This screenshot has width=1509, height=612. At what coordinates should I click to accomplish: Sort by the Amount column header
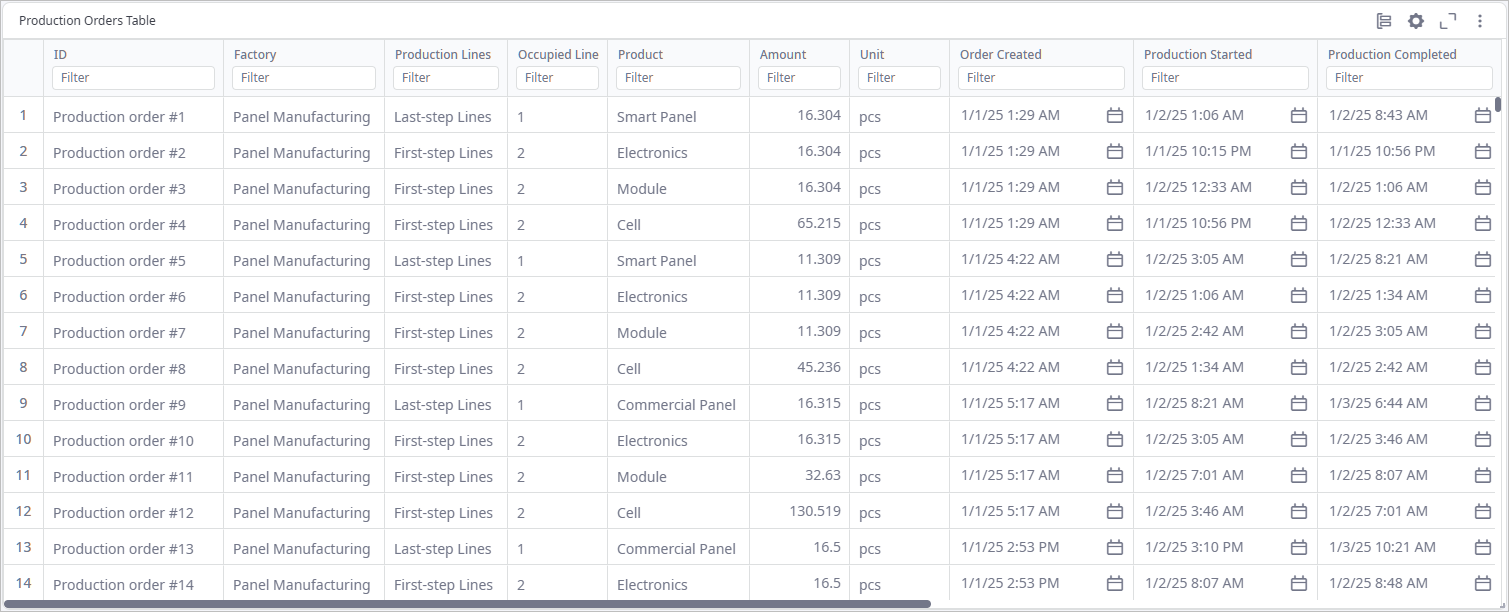[x=783, y=55]
